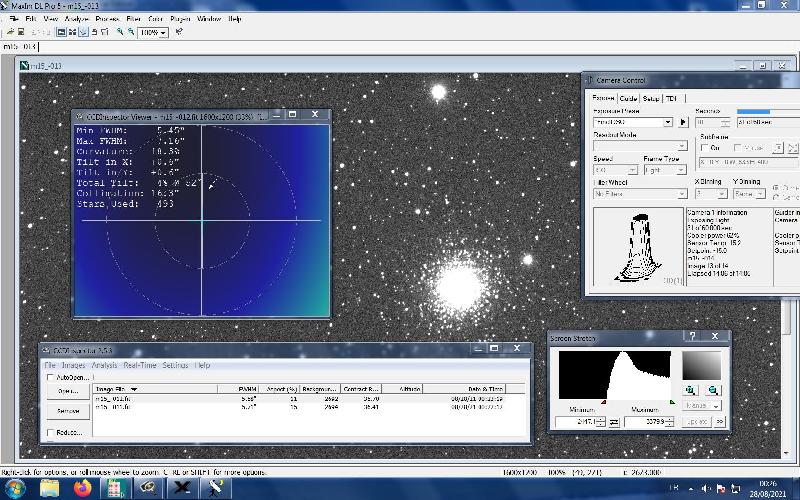Click zoom in icon in Screen Stretch
Image resolution: width=800 pixels, height=500 pixels.
coord(690,390)
